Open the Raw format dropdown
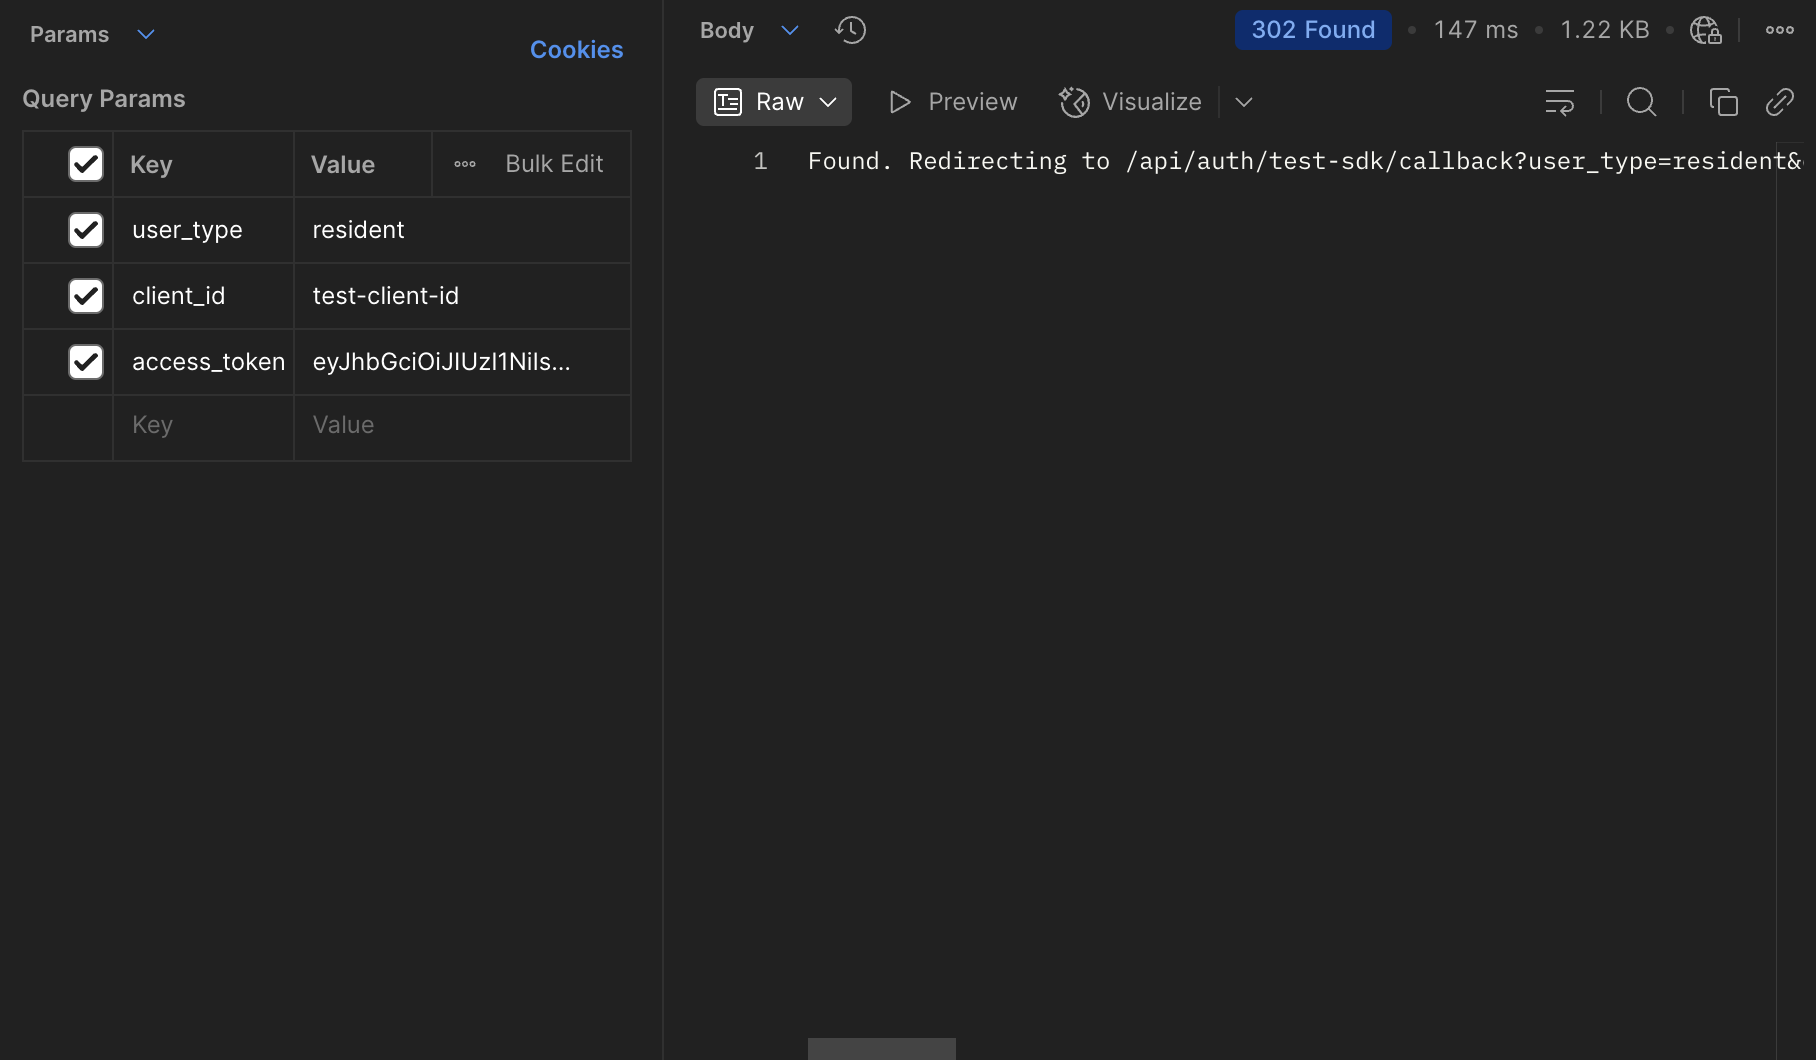This screenshot has height=1060, width=1816. click(828, 101)
